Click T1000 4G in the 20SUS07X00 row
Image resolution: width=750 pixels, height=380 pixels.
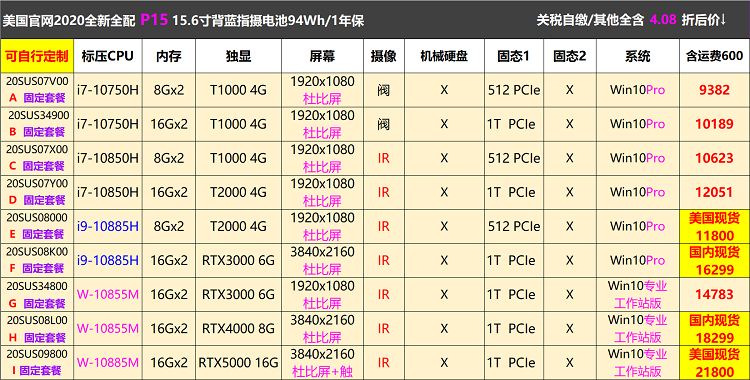239,158
